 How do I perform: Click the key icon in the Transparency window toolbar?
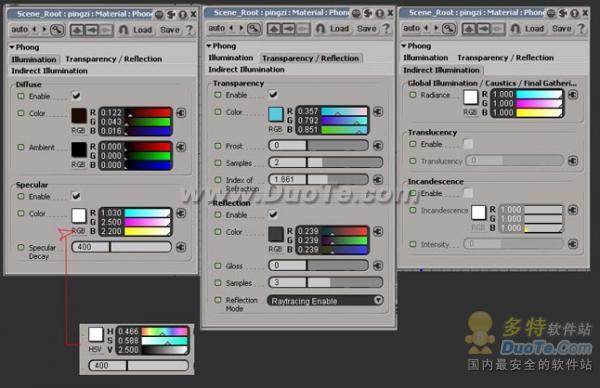coord(254,29)
